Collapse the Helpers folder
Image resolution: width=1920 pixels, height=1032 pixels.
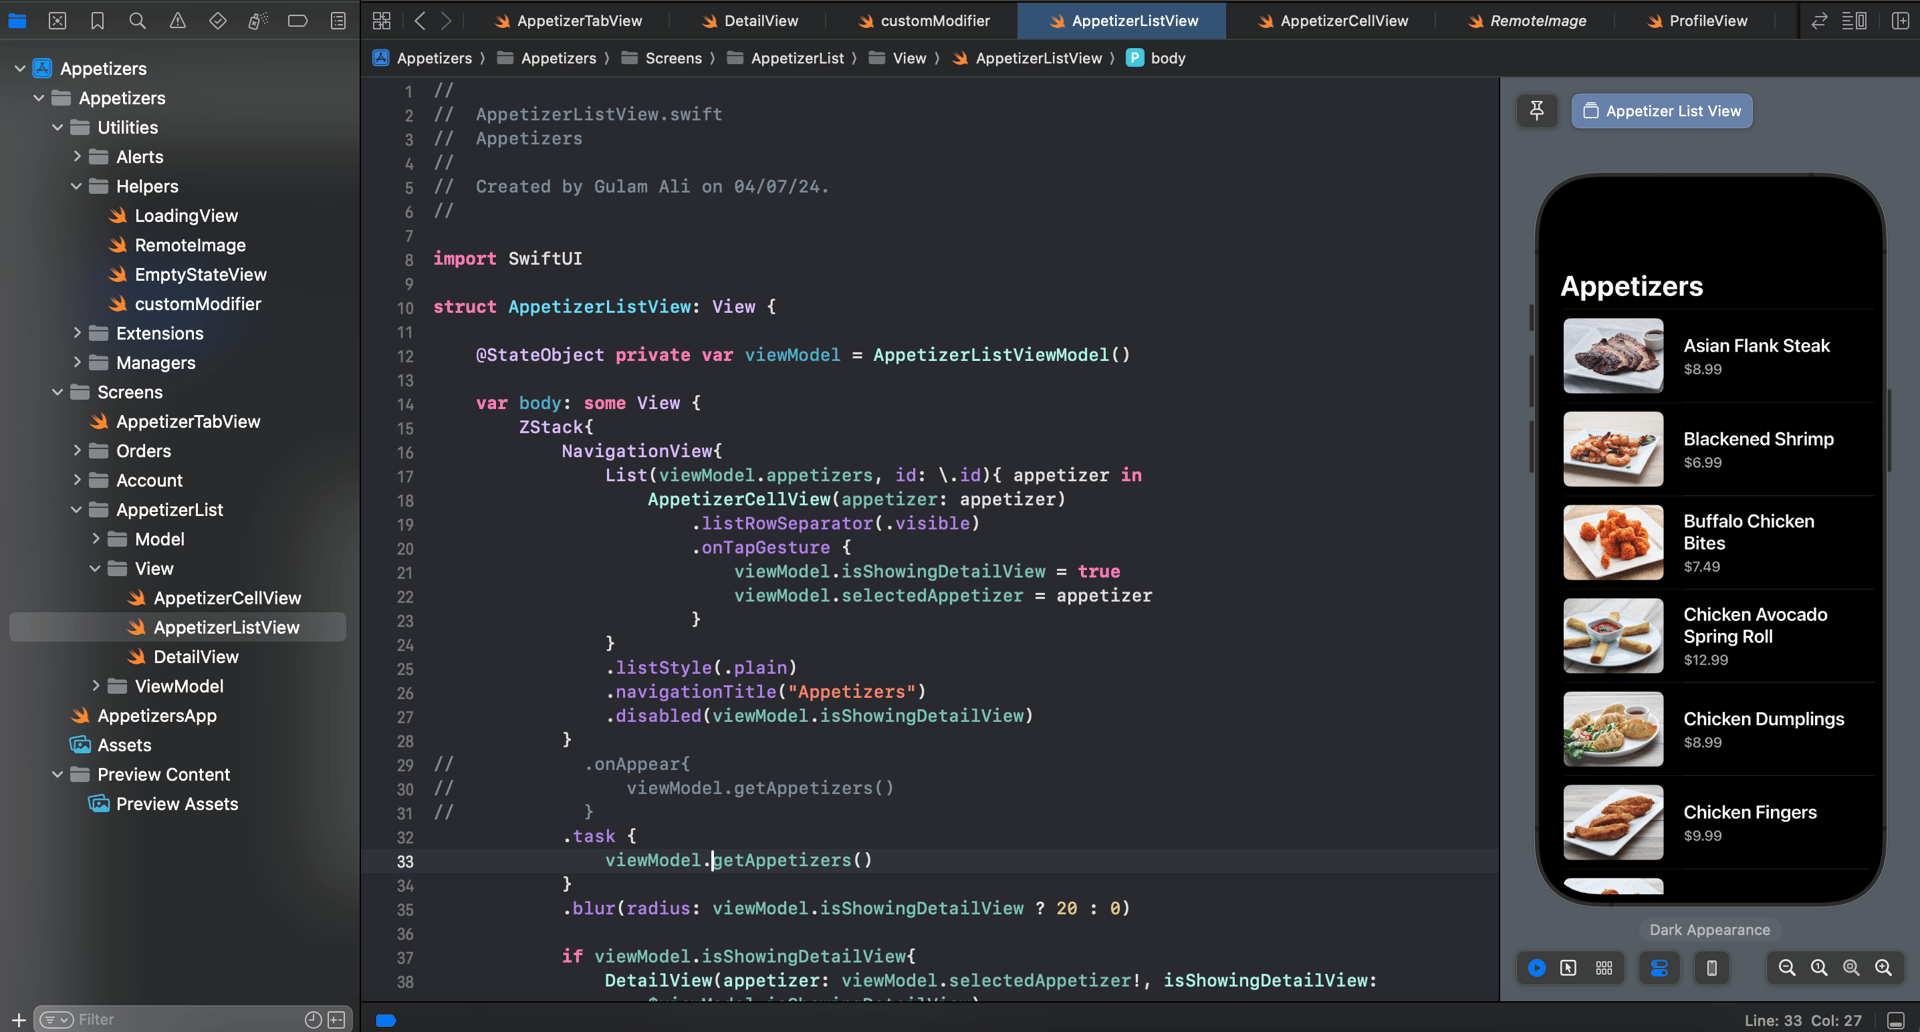point(76,186)
